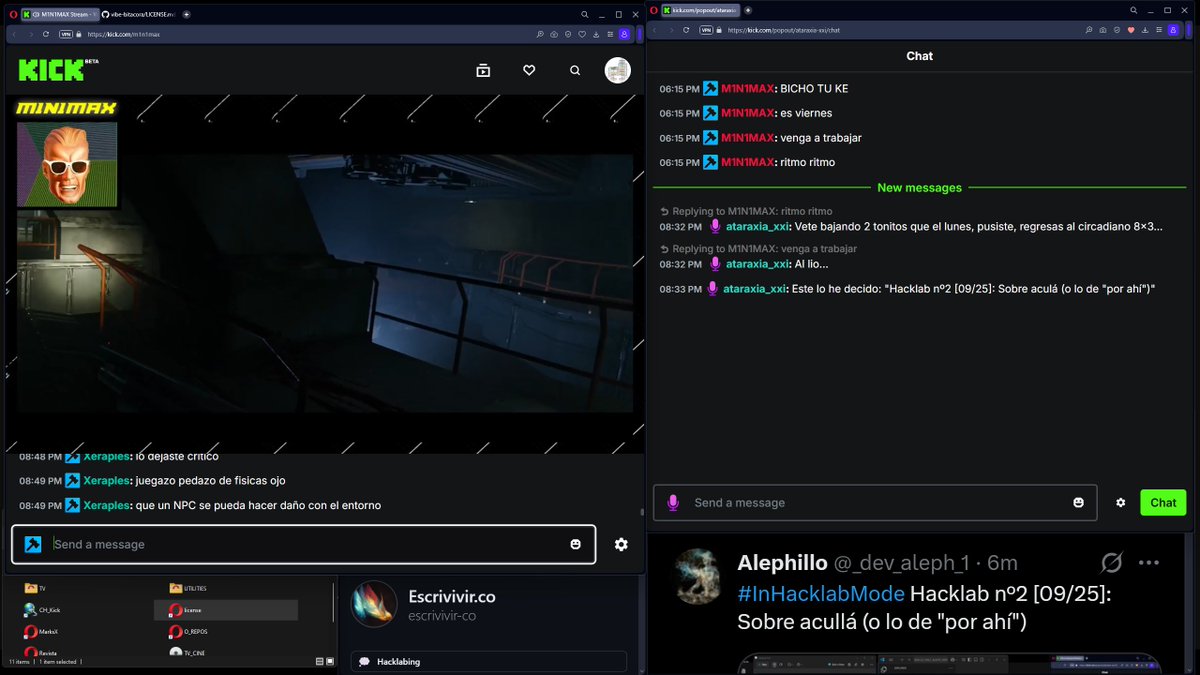Viewport: 1200px width, 675px height.
Task: Switch to the M1N1MAX Stream browser tab
Action: click(x=58, y=14)
